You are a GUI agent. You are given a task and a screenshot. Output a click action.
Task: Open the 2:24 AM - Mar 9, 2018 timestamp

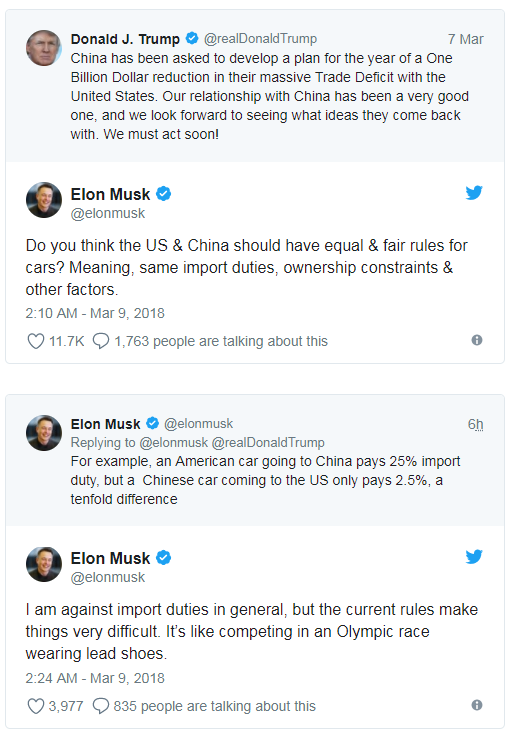click(x=95, y=678)
